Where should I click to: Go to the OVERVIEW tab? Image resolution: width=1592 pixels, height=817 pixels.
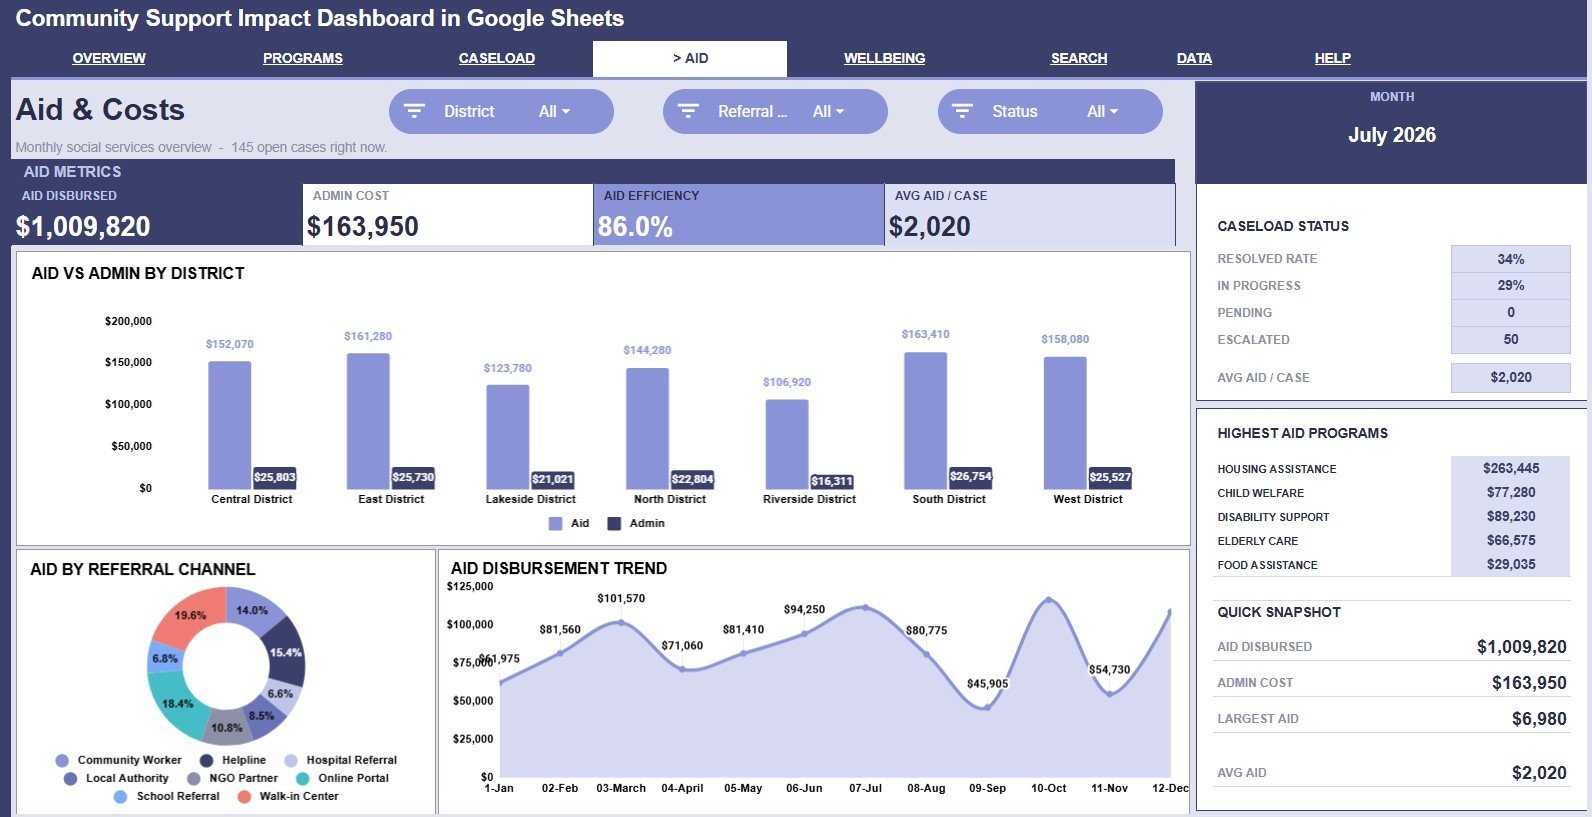click(x=109, y=58)
